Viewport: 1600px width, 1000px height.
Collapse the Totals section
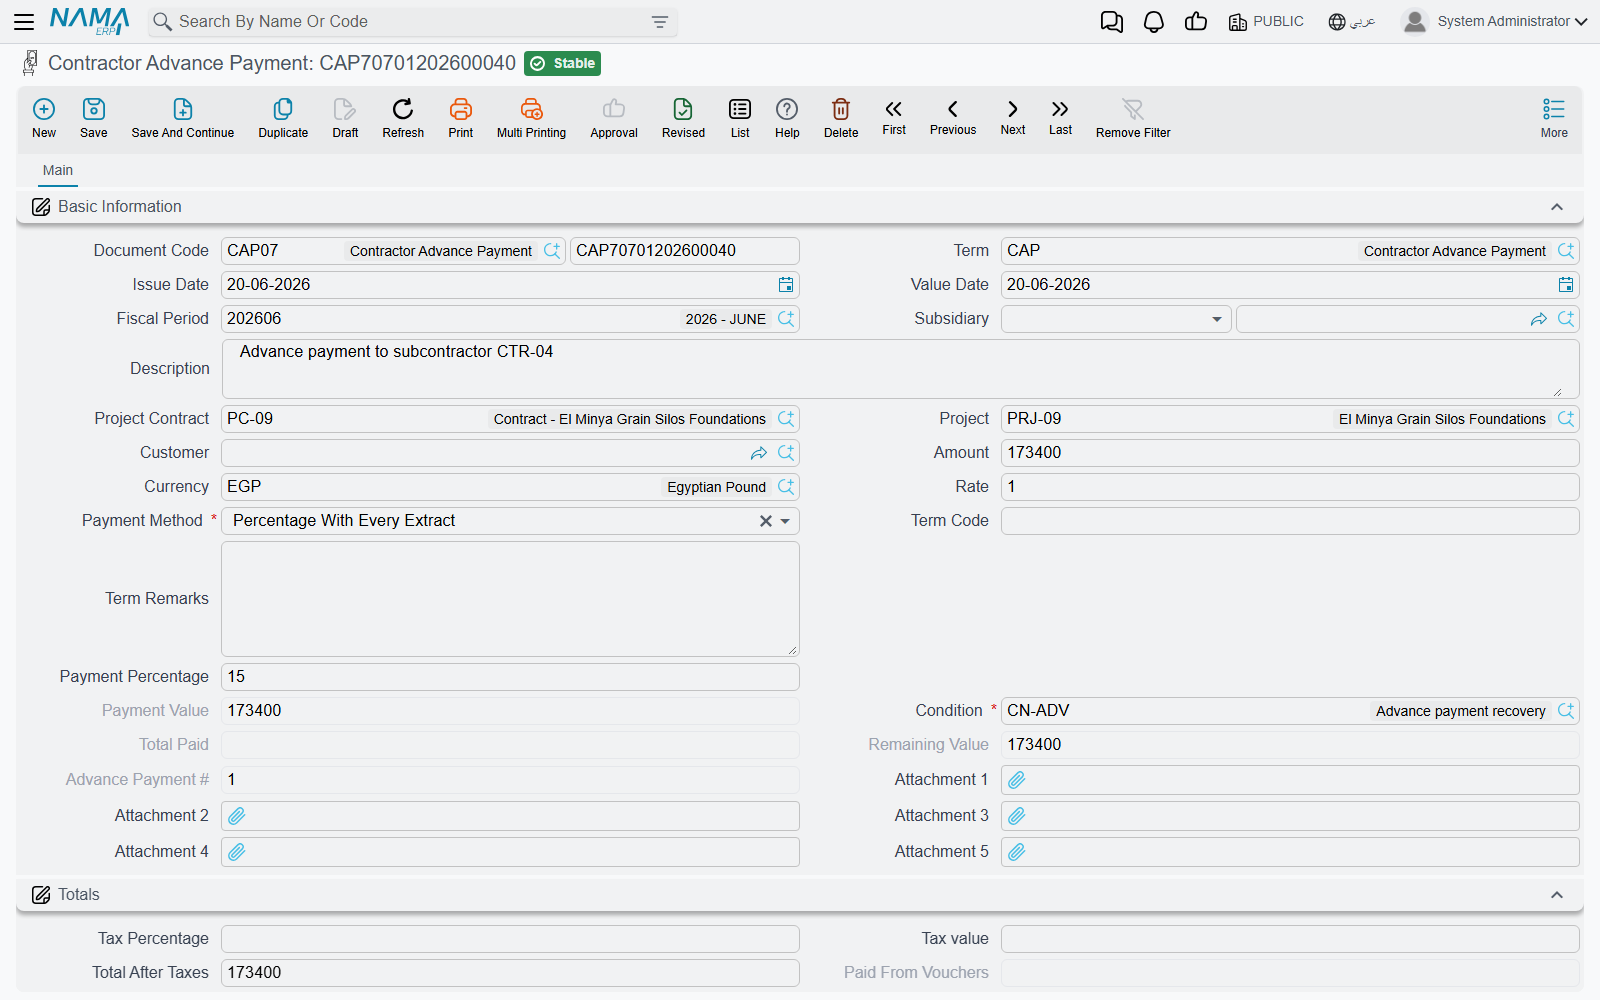1557,895
